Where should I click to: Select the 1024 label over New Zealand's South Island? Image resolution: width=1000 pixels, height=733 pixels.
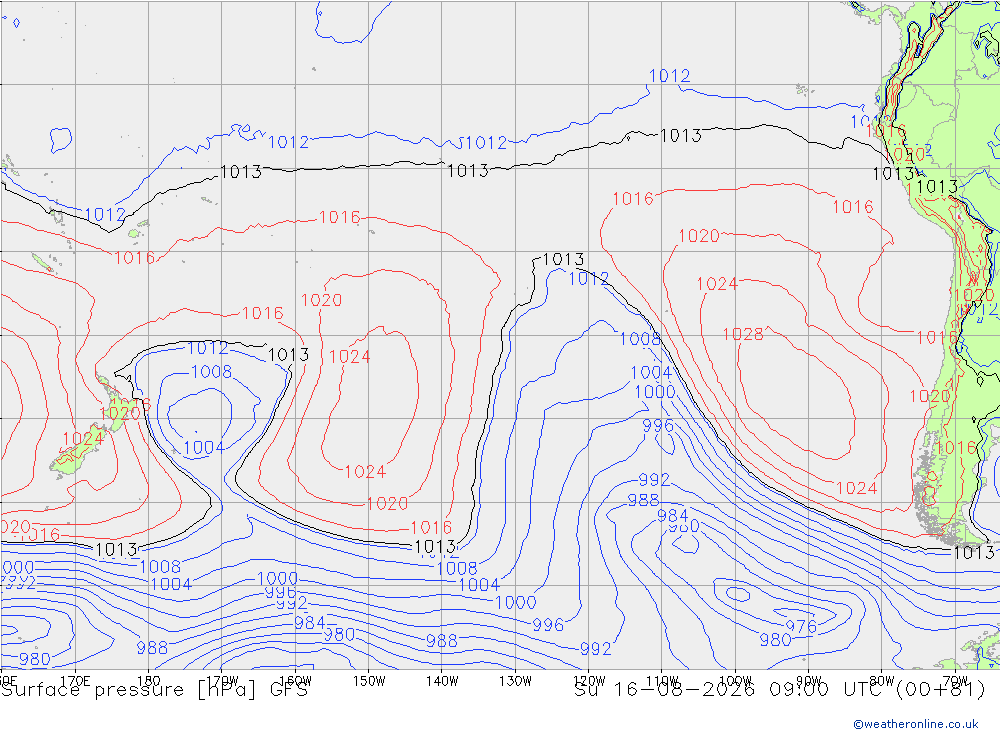coord(83,438)
